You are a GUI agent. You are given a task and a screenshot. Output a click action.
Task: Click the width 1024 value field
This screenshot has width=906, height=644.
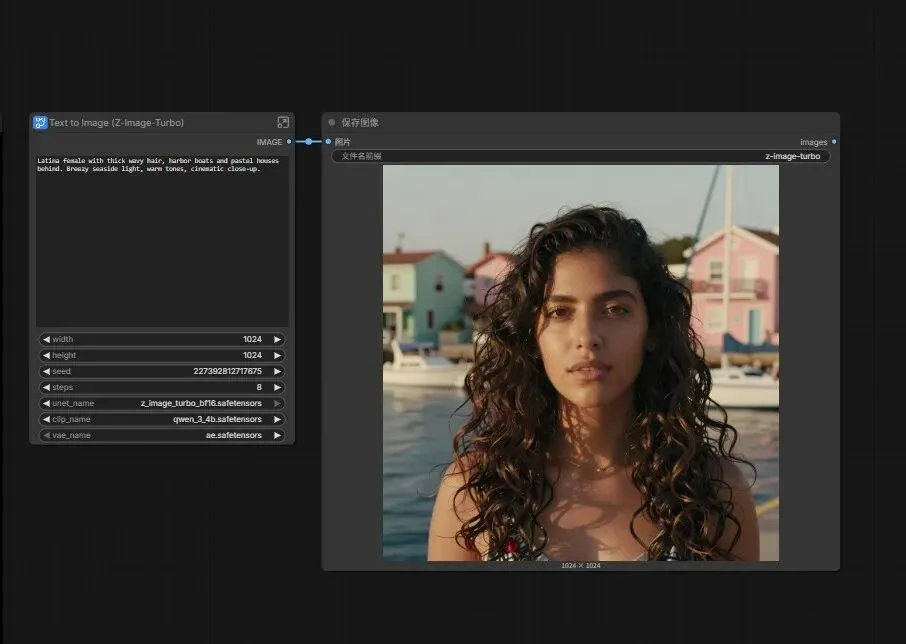(162, 339)
